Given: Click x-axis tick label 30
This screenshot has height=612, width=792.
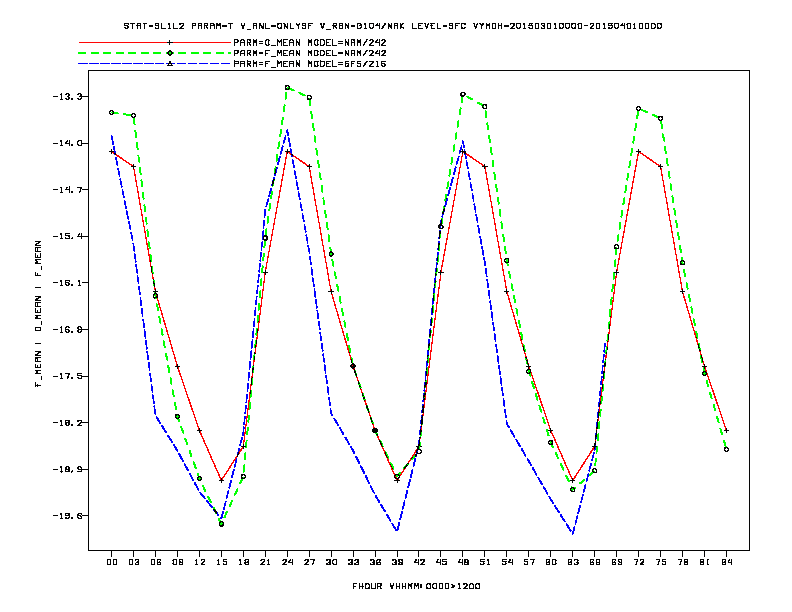Looking at the screenshot, I should pos(331,562).
